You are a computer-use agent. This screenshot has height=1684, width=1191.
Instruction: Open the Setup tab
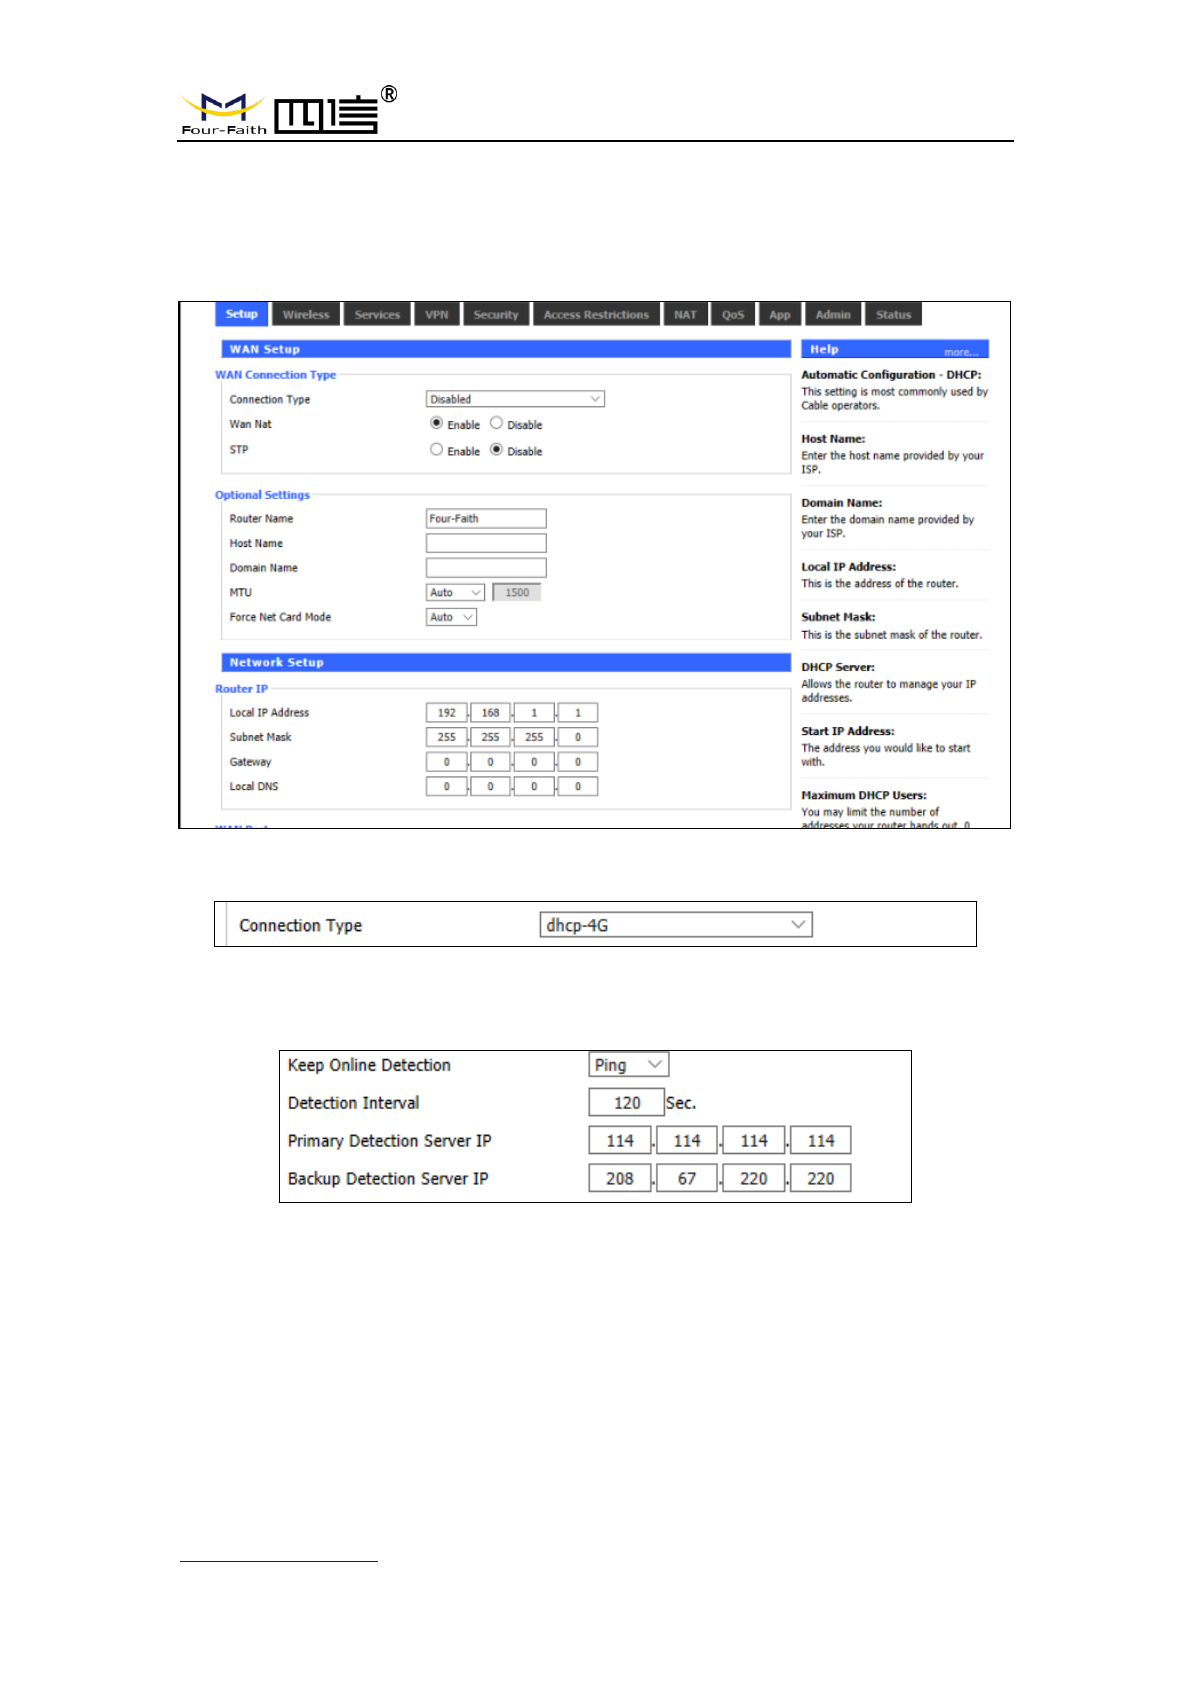click(x=241, y=314)
